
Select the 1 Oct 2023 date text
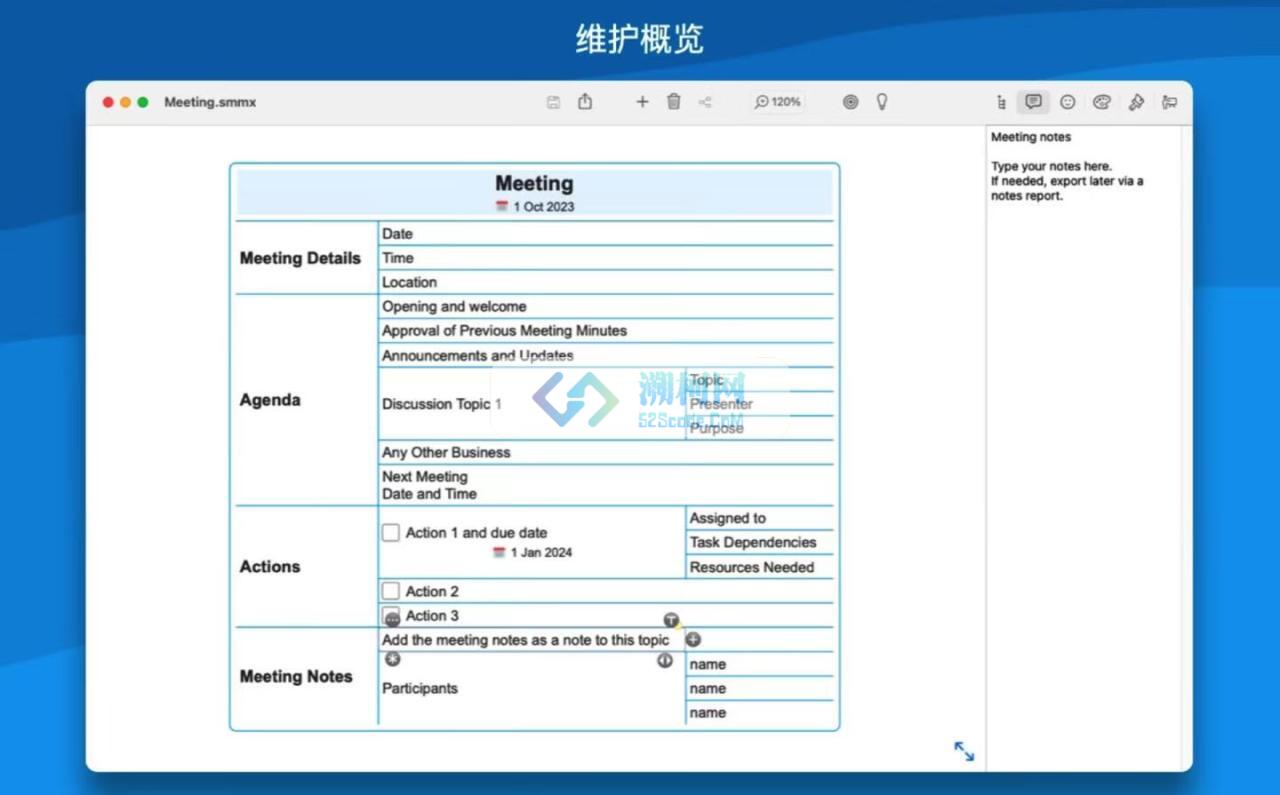pyautogui.click(x=544, y=207)
